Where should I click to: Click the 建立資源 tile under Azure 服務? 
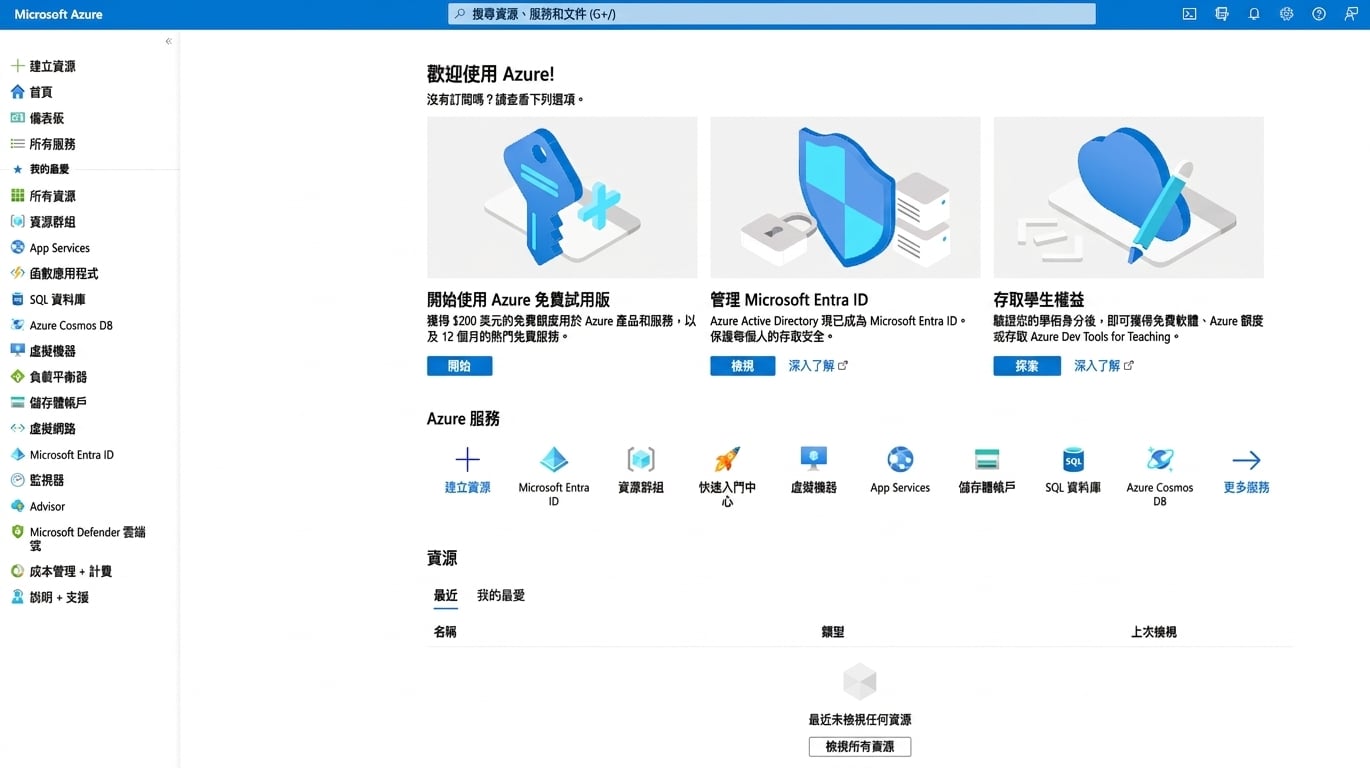467,470
